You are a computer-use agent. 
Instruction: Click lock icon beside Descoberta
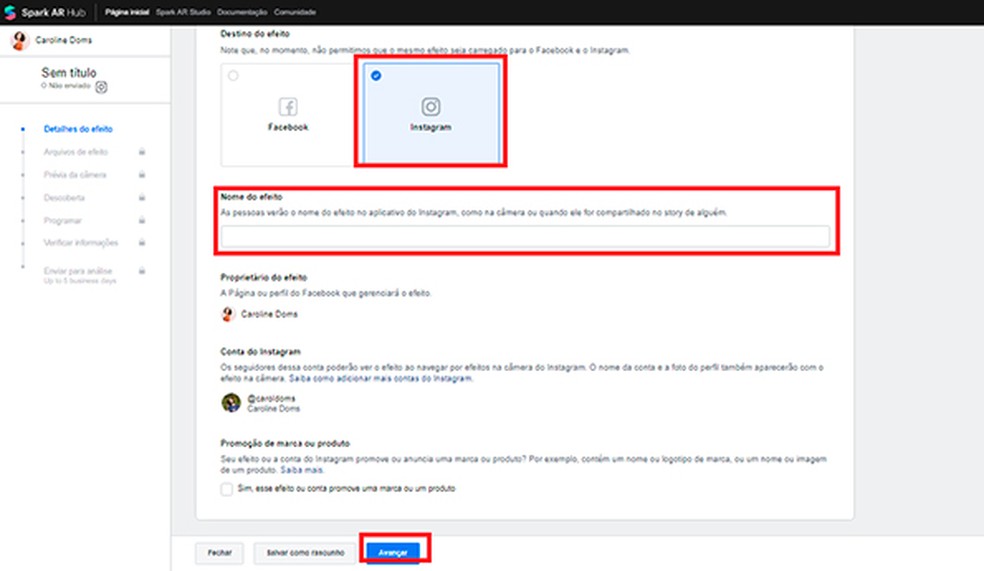pyautogui.click(x=142, y=197)
